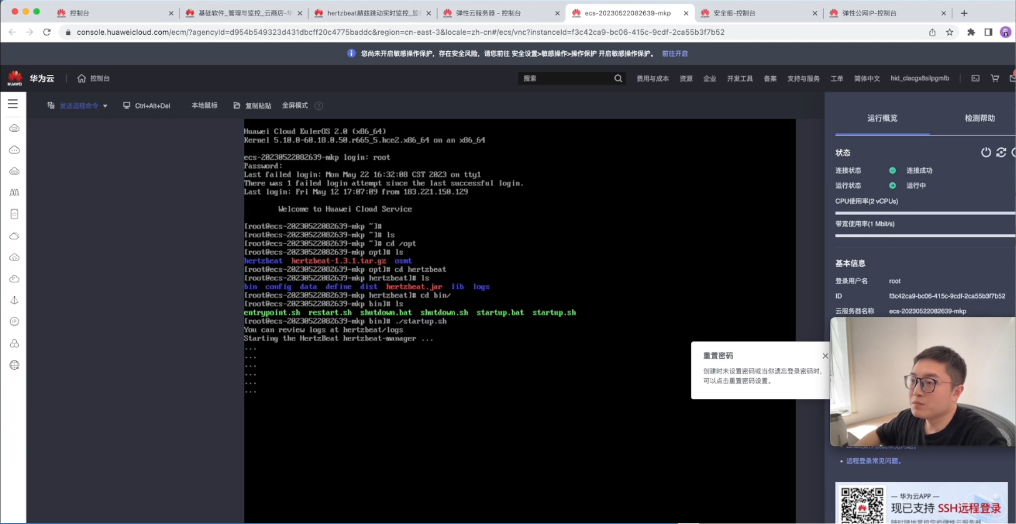Click the 带宽使用率 usage bar
The width and height of the screenshot is (1016, 524).
click(x=925, y=235)
